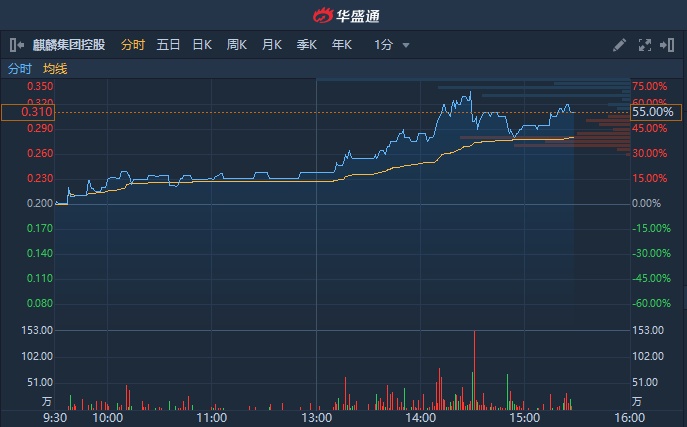This screenshot has height=427, width=687.
Task: Switch to the 年K yearly chart
Action: click(x=342, y=45)
